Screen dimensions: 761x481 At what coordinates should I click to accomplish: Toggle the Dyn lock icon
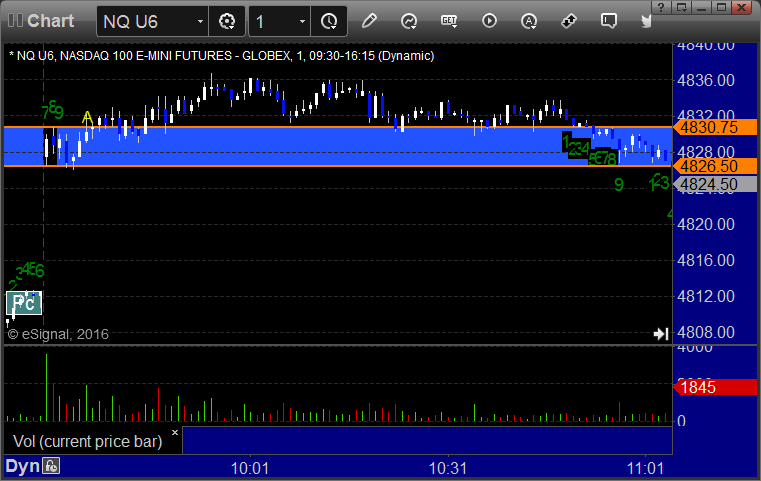[x=51, y=466]
